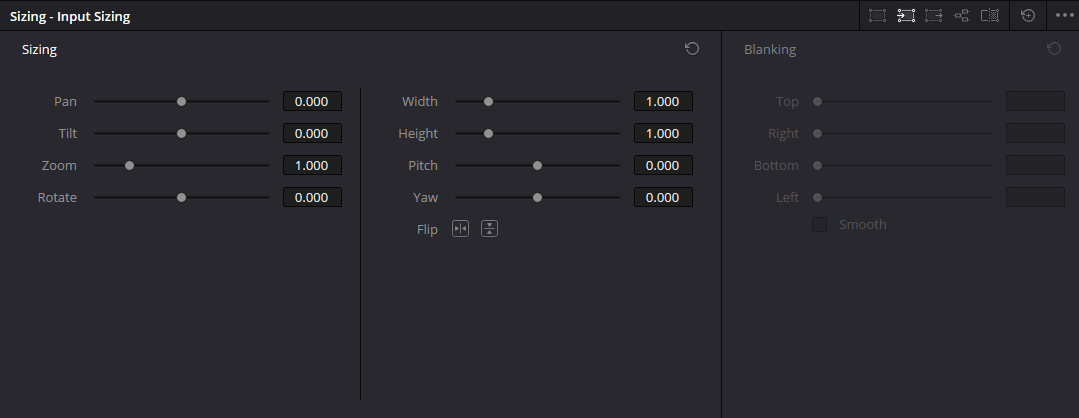Click the Yaw value field

pos(663,198)
